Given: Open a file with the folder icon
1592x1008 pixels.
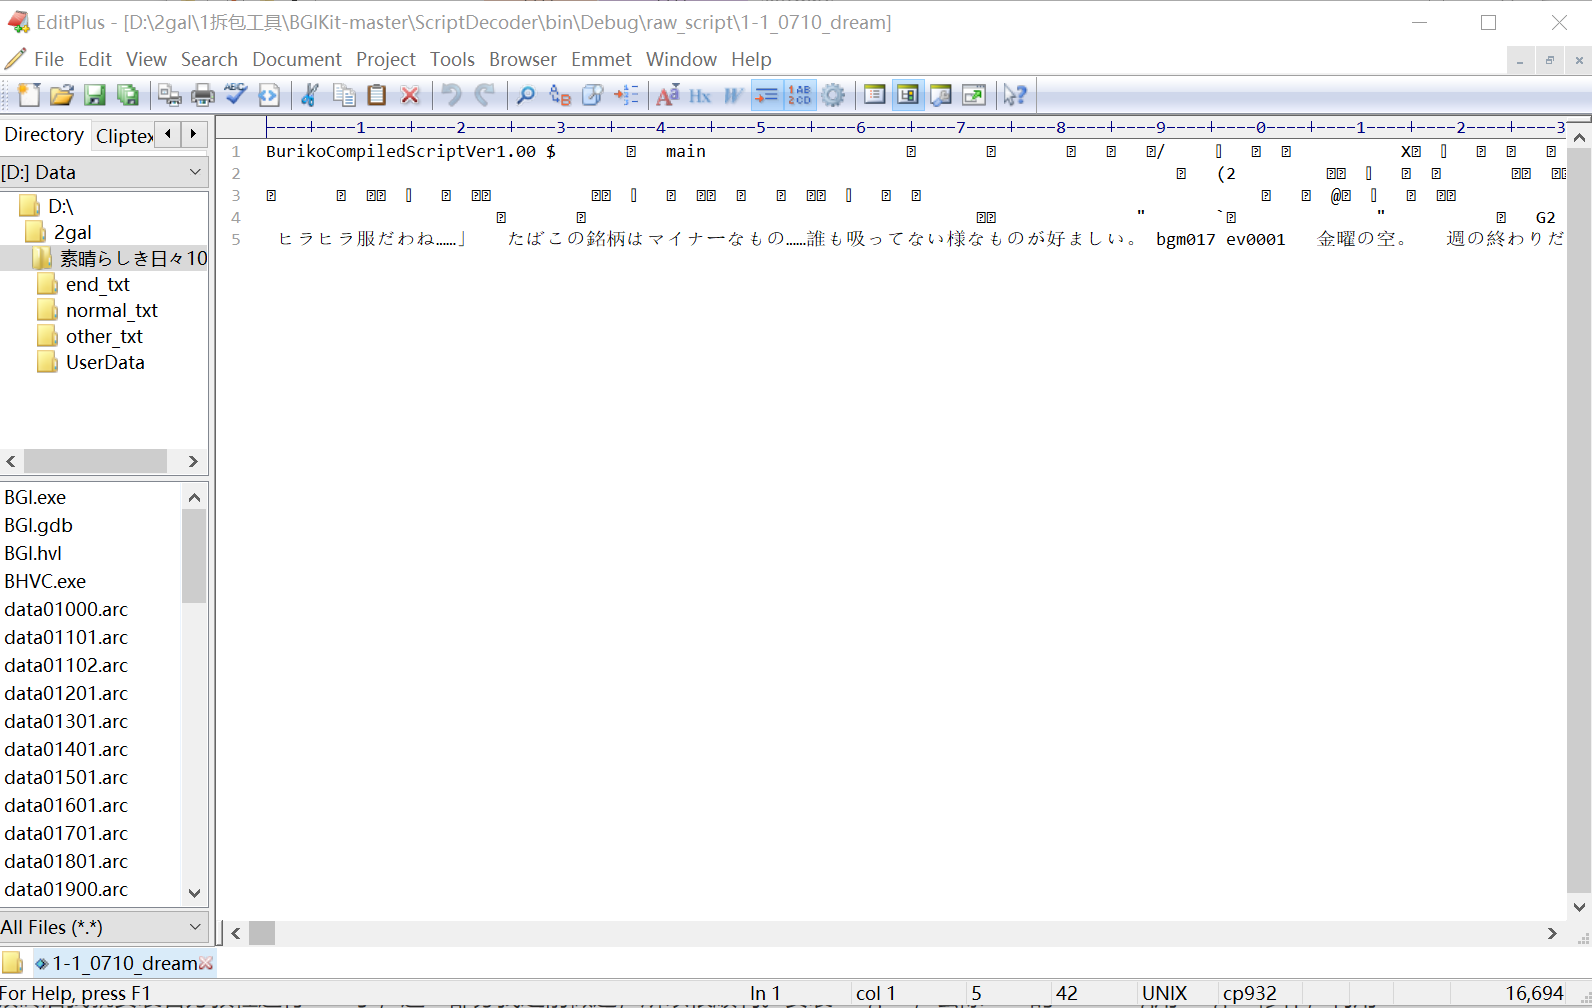Looking at the screenshot, I should 62,95.
